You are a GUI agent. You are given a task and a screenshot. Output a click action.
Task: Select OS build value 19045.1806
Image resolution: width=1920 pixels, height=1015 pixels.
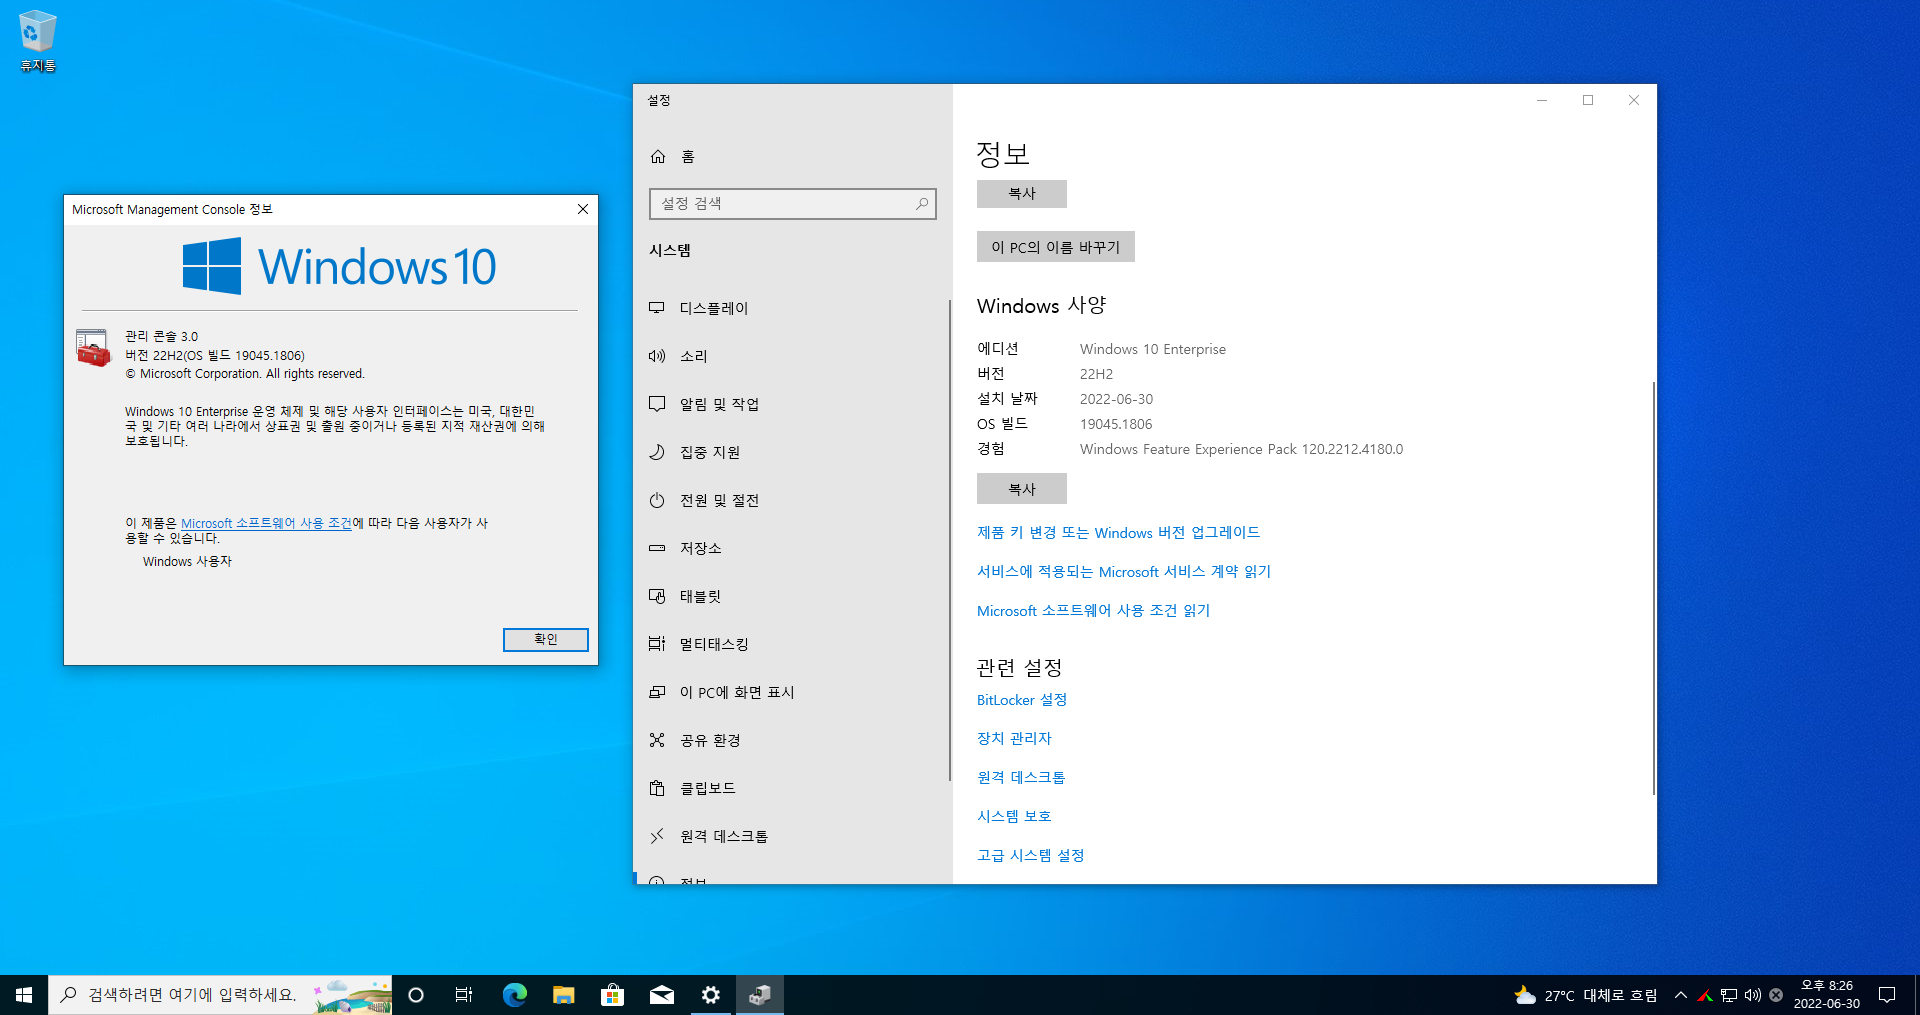pyautogui.click(x=1116, y=424)
